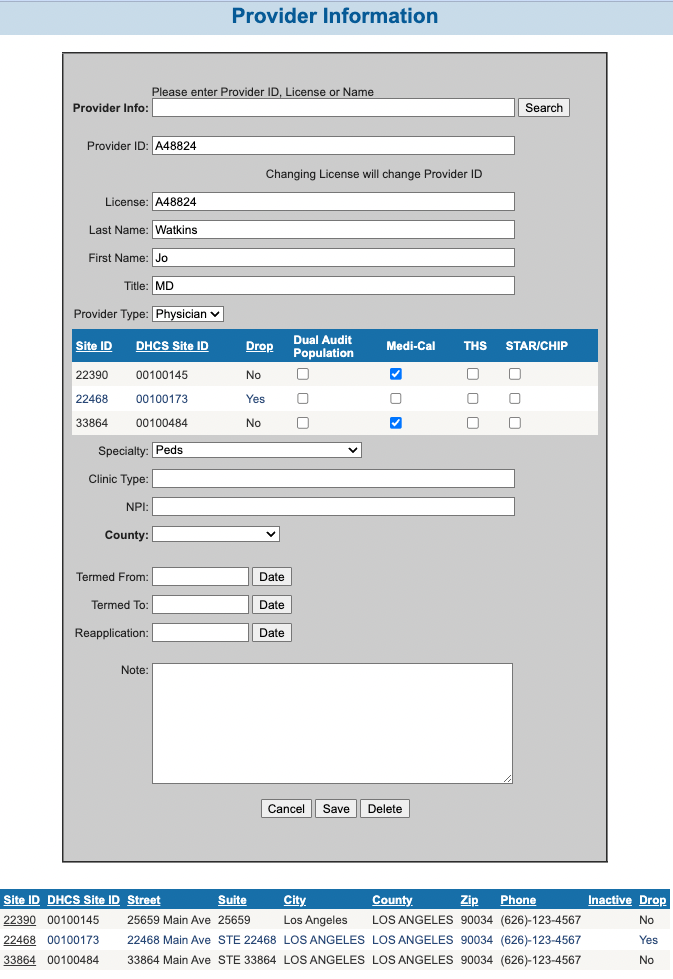Sort provider sites by DHCS Site ID header
Viewport: 673px width, 979px height.
172,346
